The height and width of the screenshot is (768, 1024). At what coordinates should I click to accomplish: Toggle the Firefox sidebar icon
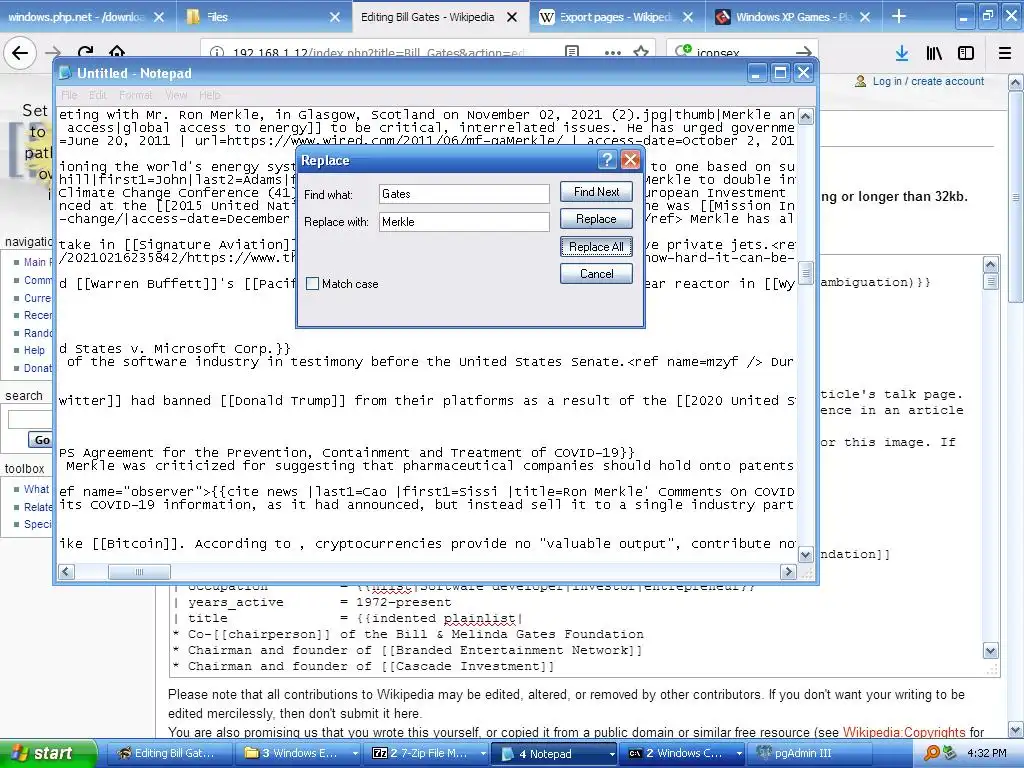(x=966, y=54)
